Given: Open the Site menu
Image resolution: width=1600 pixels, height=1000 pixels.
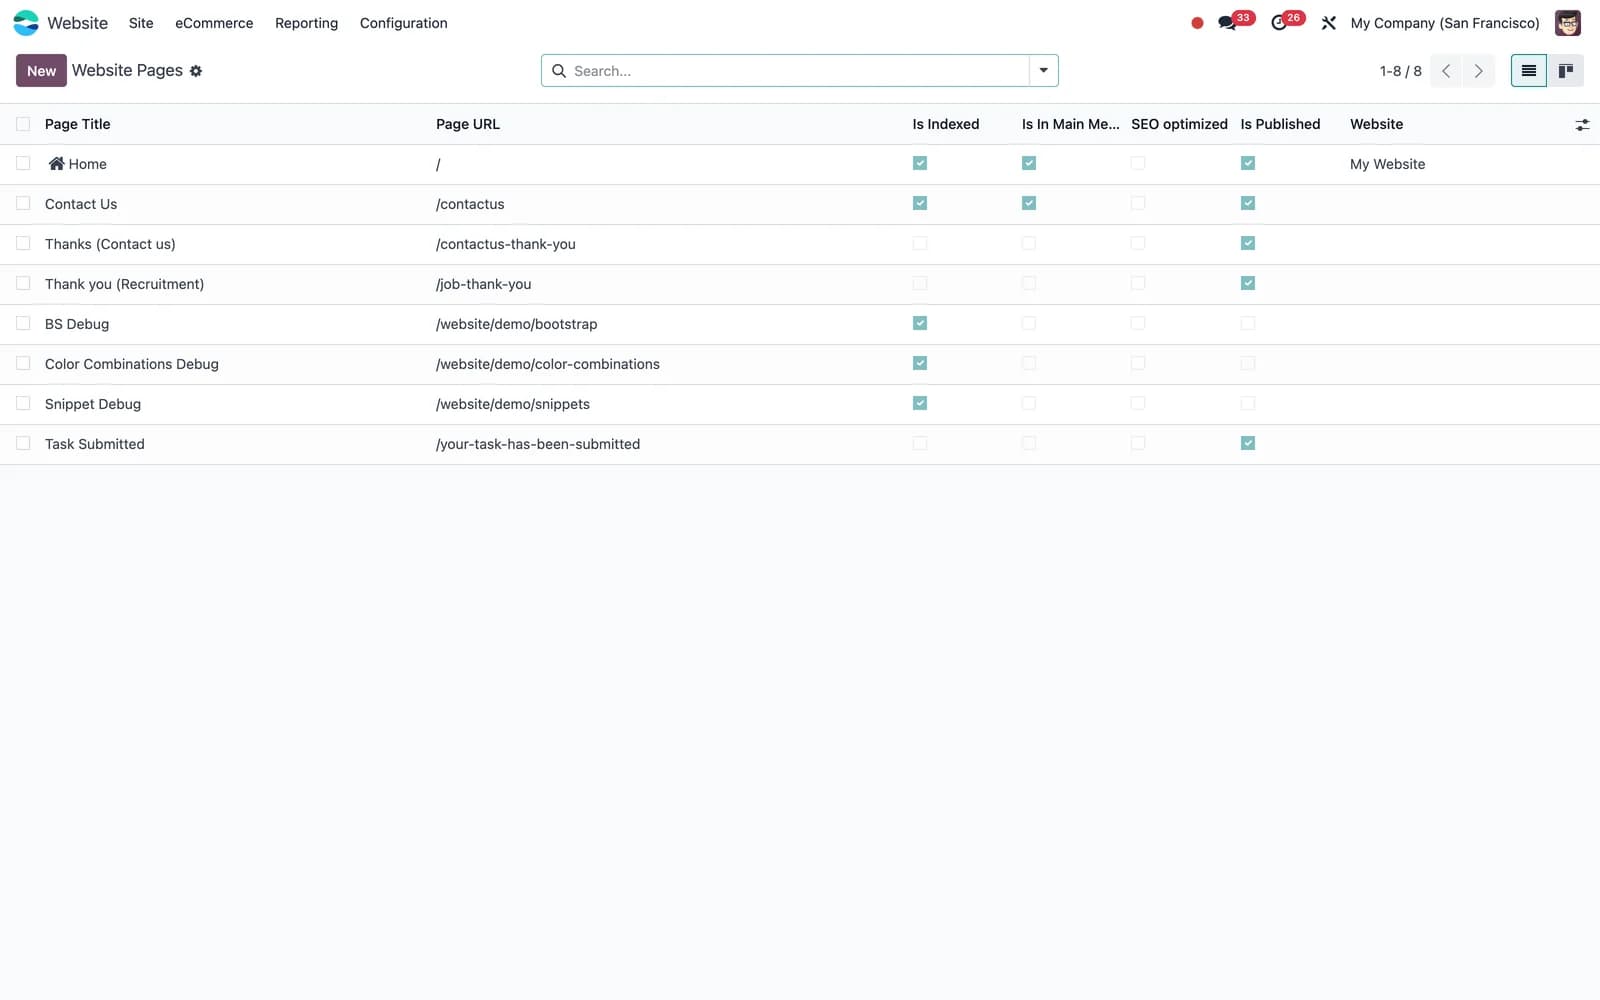Looking at the screenshot, I should [x=141, y=23].
